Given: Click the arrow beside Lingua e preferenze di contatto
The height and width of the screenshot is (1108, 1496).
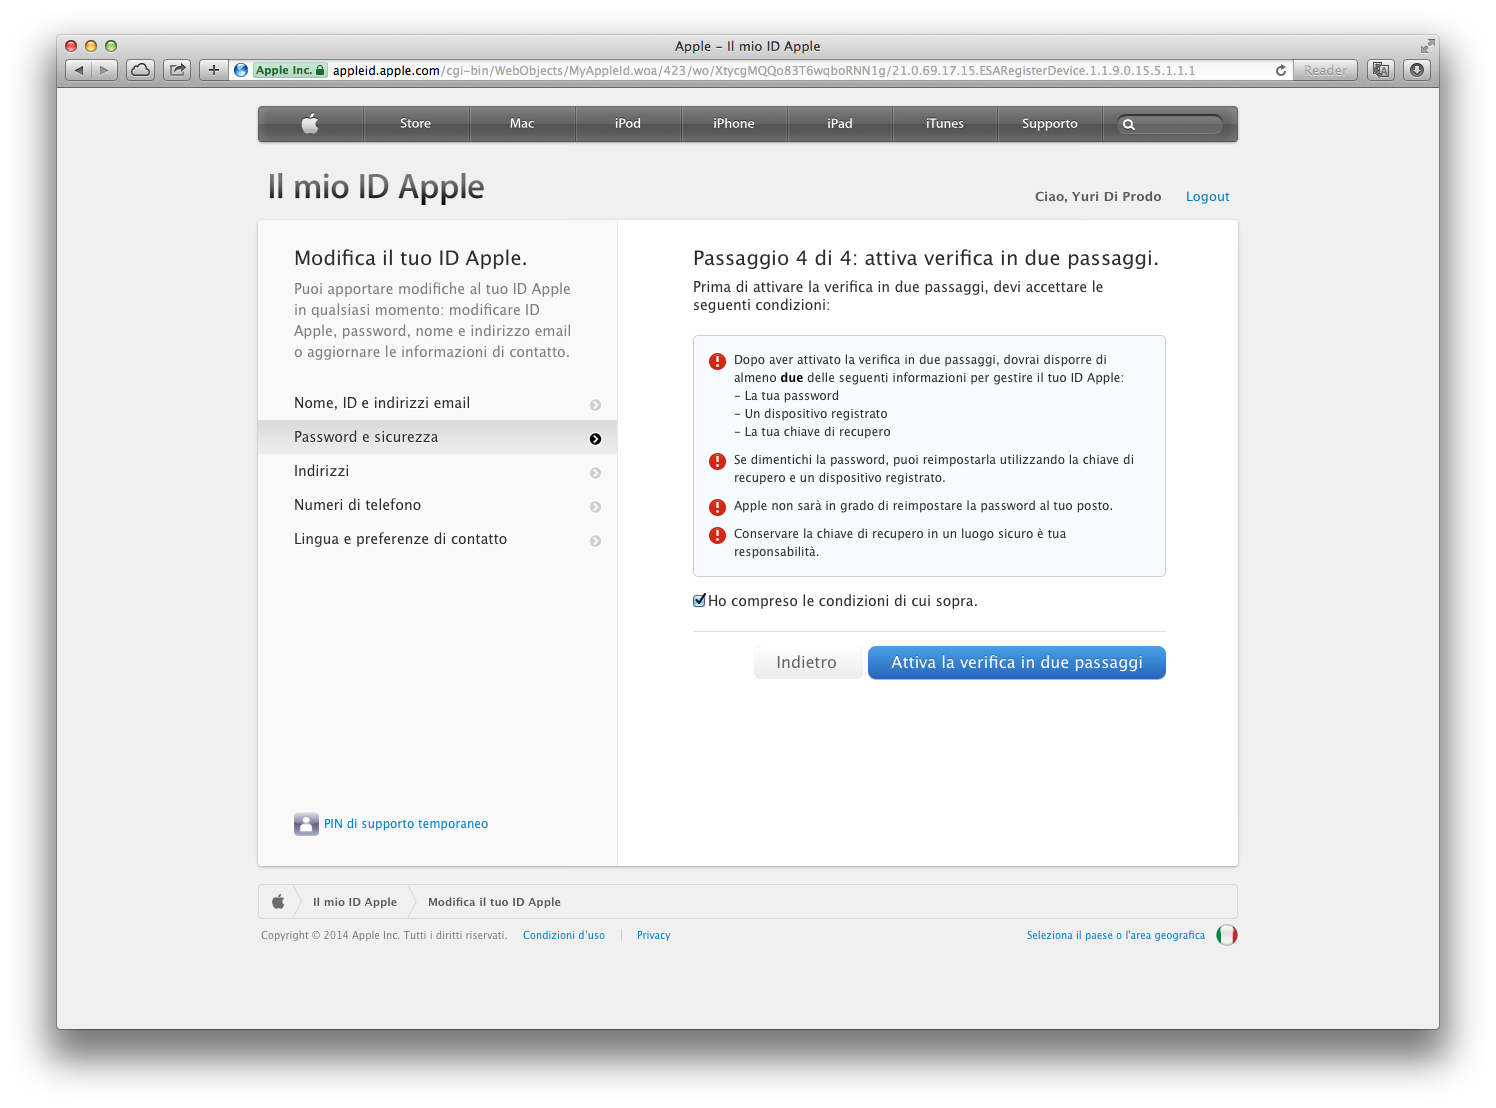Looking at the screenshot, I should (x=595, y=541).
